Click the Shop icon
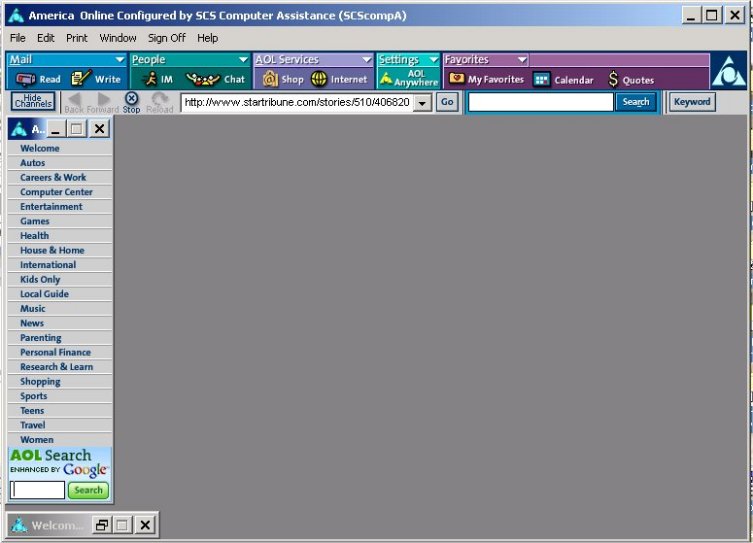Screen dimensions: 753x543 click(x=270, y=79)
